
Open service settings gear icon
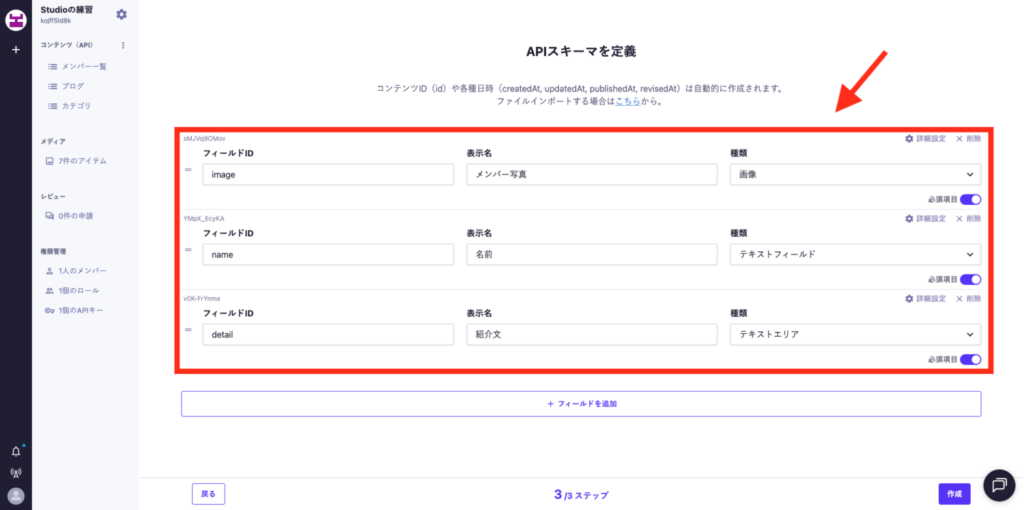(122, 14)
